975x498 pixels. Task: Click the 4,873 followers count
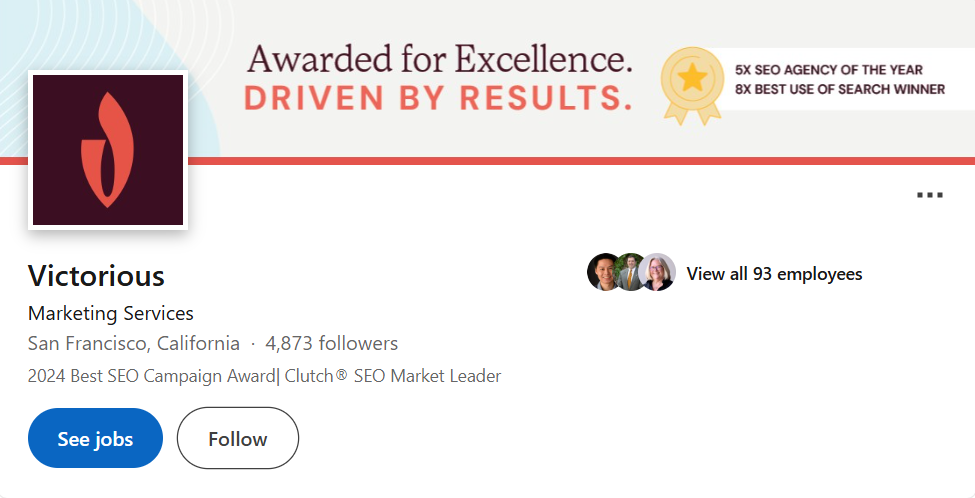(332, 344)
